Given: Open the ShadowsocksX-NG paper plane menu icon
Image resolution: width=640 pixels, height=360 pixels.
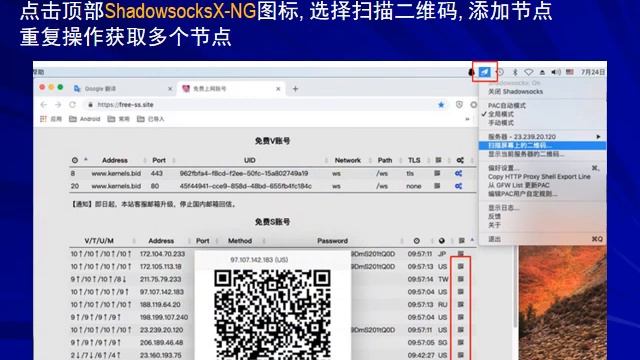Looking at the screenshot, I should (484, 72).
